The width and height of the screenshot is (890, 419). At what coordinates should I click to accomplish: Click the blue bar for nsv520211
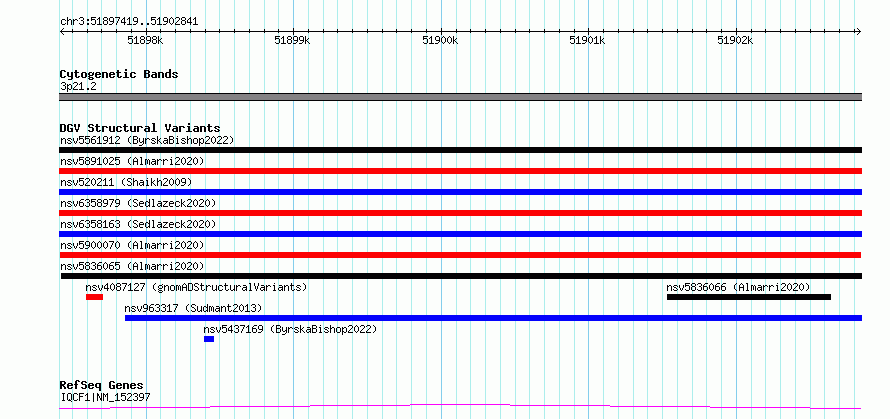tap(461, 192)
